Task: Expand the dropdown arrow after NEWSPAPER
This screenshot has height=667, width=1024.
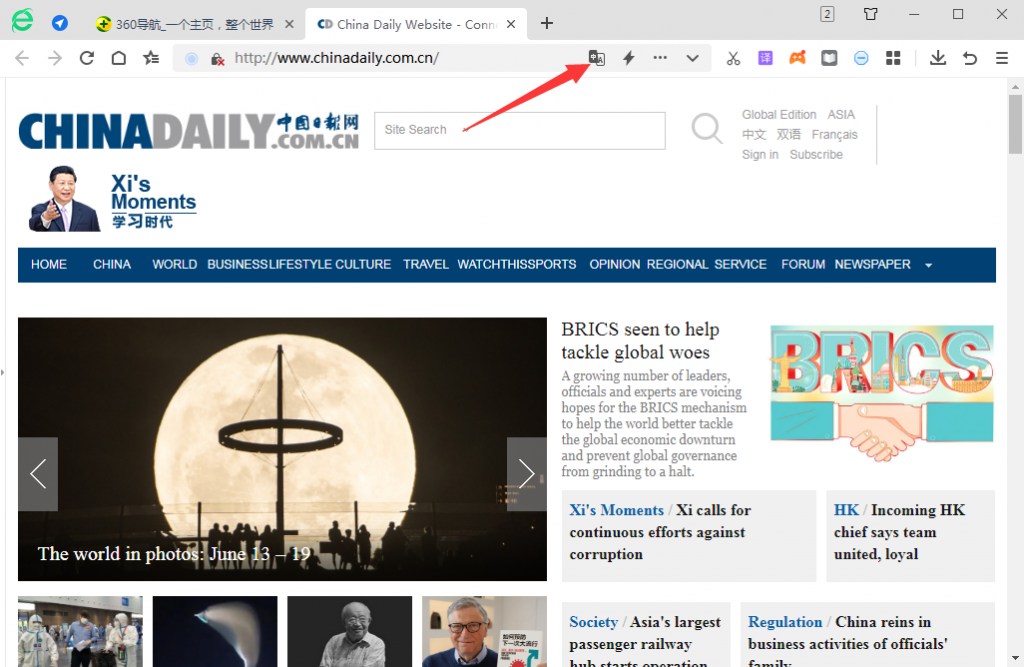Action: 928,265
